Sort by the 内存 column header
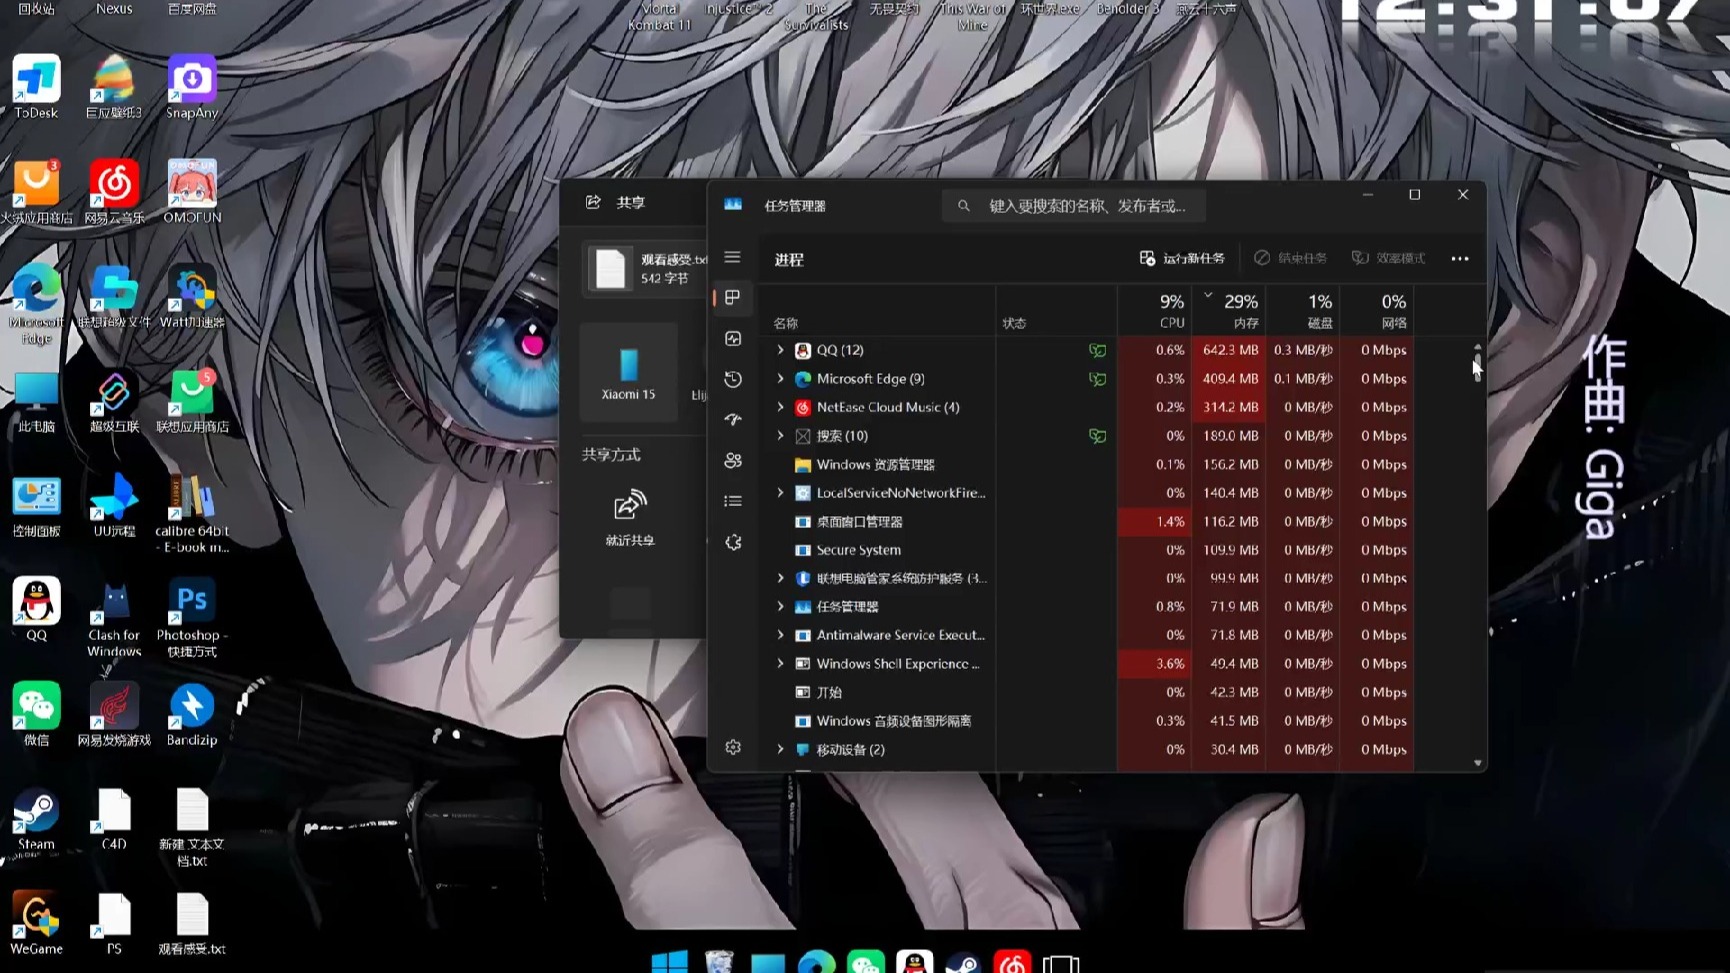The image size is (1730, 973). 1229,311
